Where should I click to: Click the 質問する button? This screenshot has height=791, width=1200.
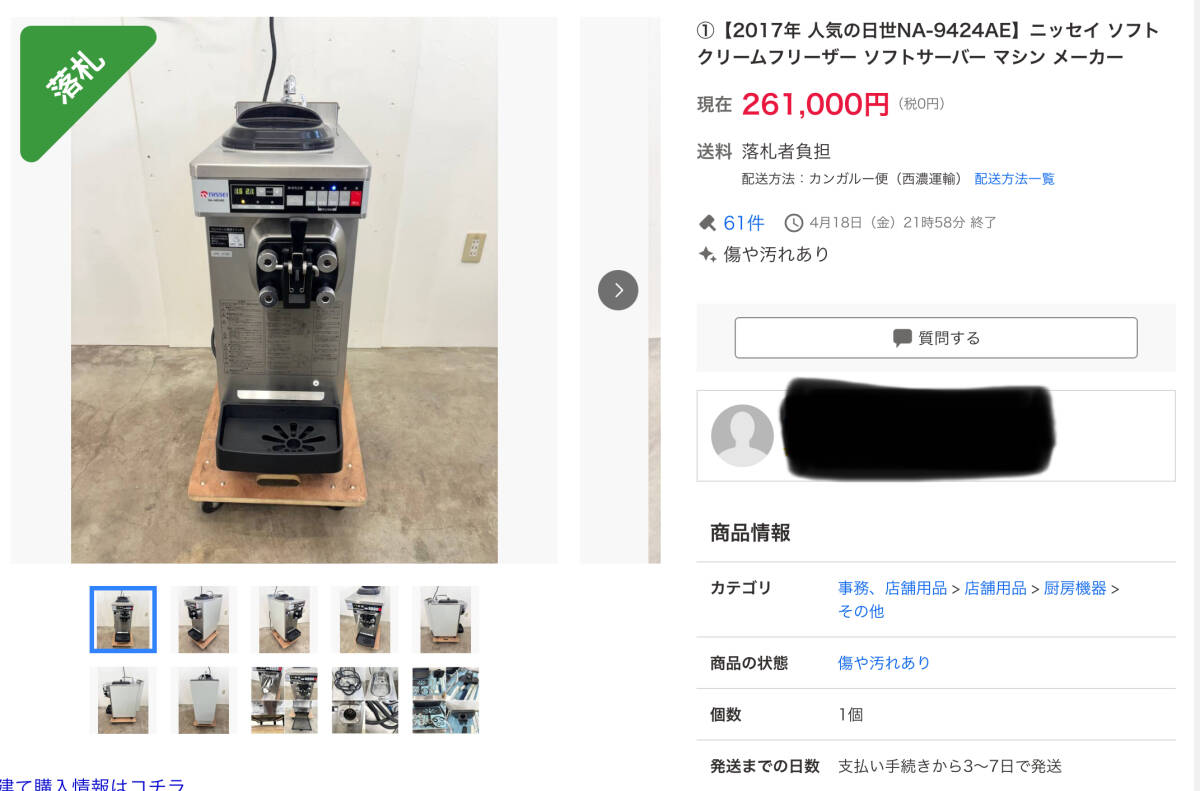pos(936,338)
